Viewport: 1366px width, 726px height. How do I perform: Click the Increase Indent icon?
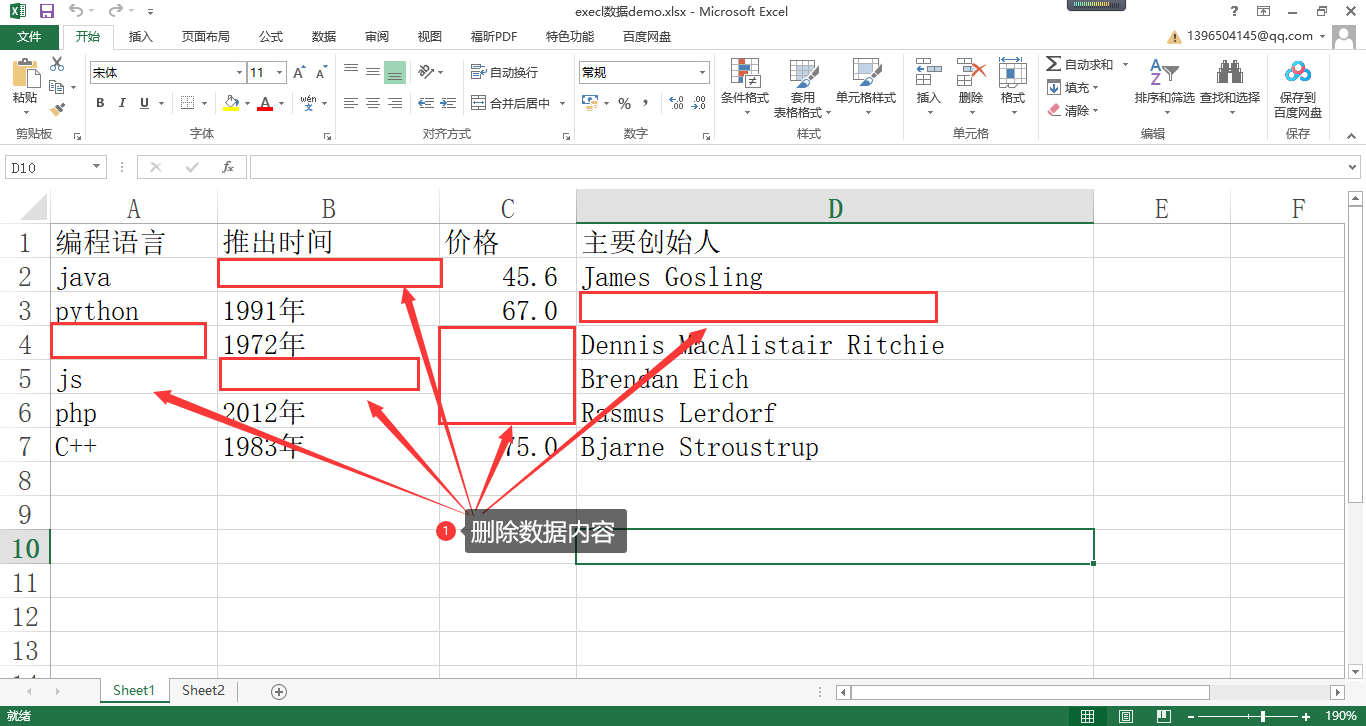(448, 103)
